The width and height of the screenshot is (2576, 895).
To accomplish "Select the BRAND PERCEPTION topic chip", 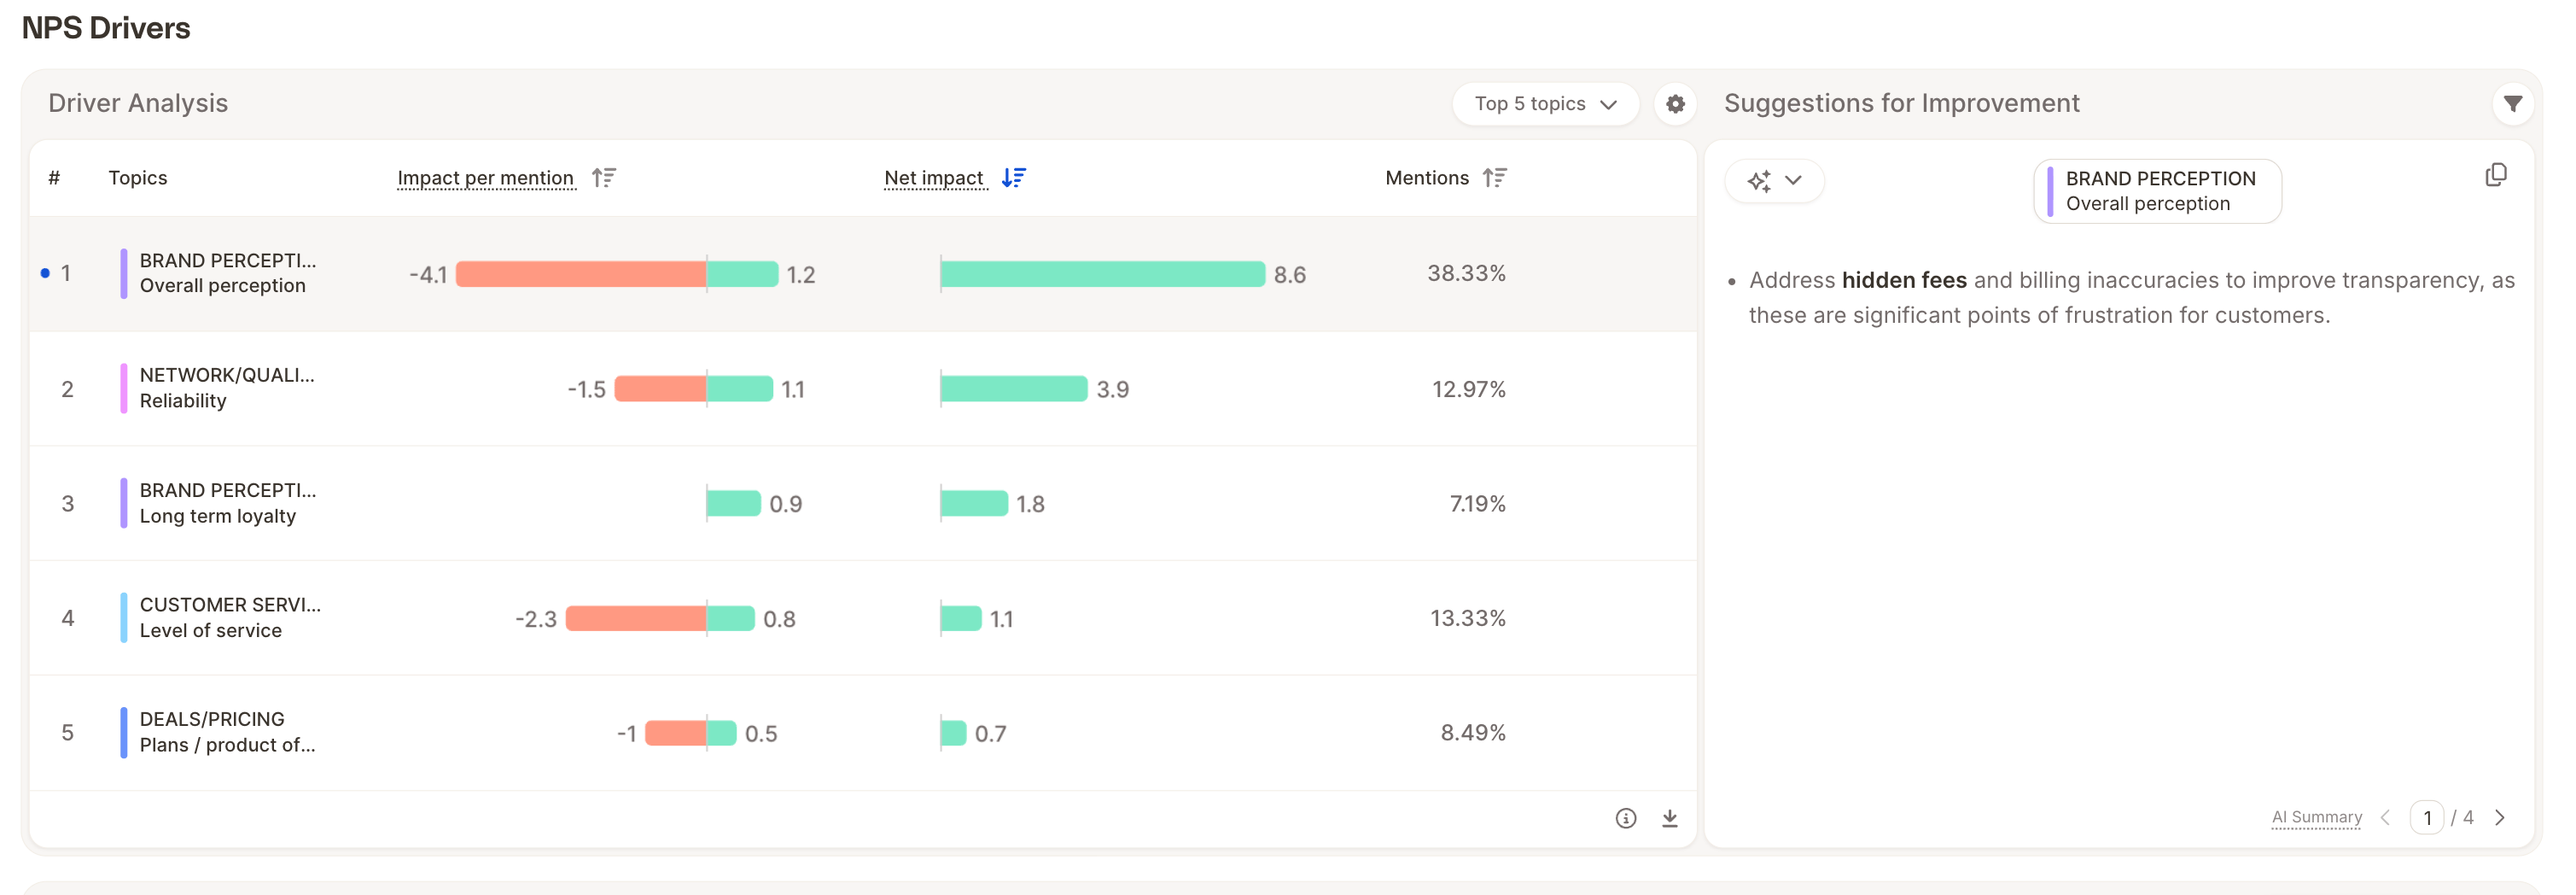I will [x=2157, y=191].
